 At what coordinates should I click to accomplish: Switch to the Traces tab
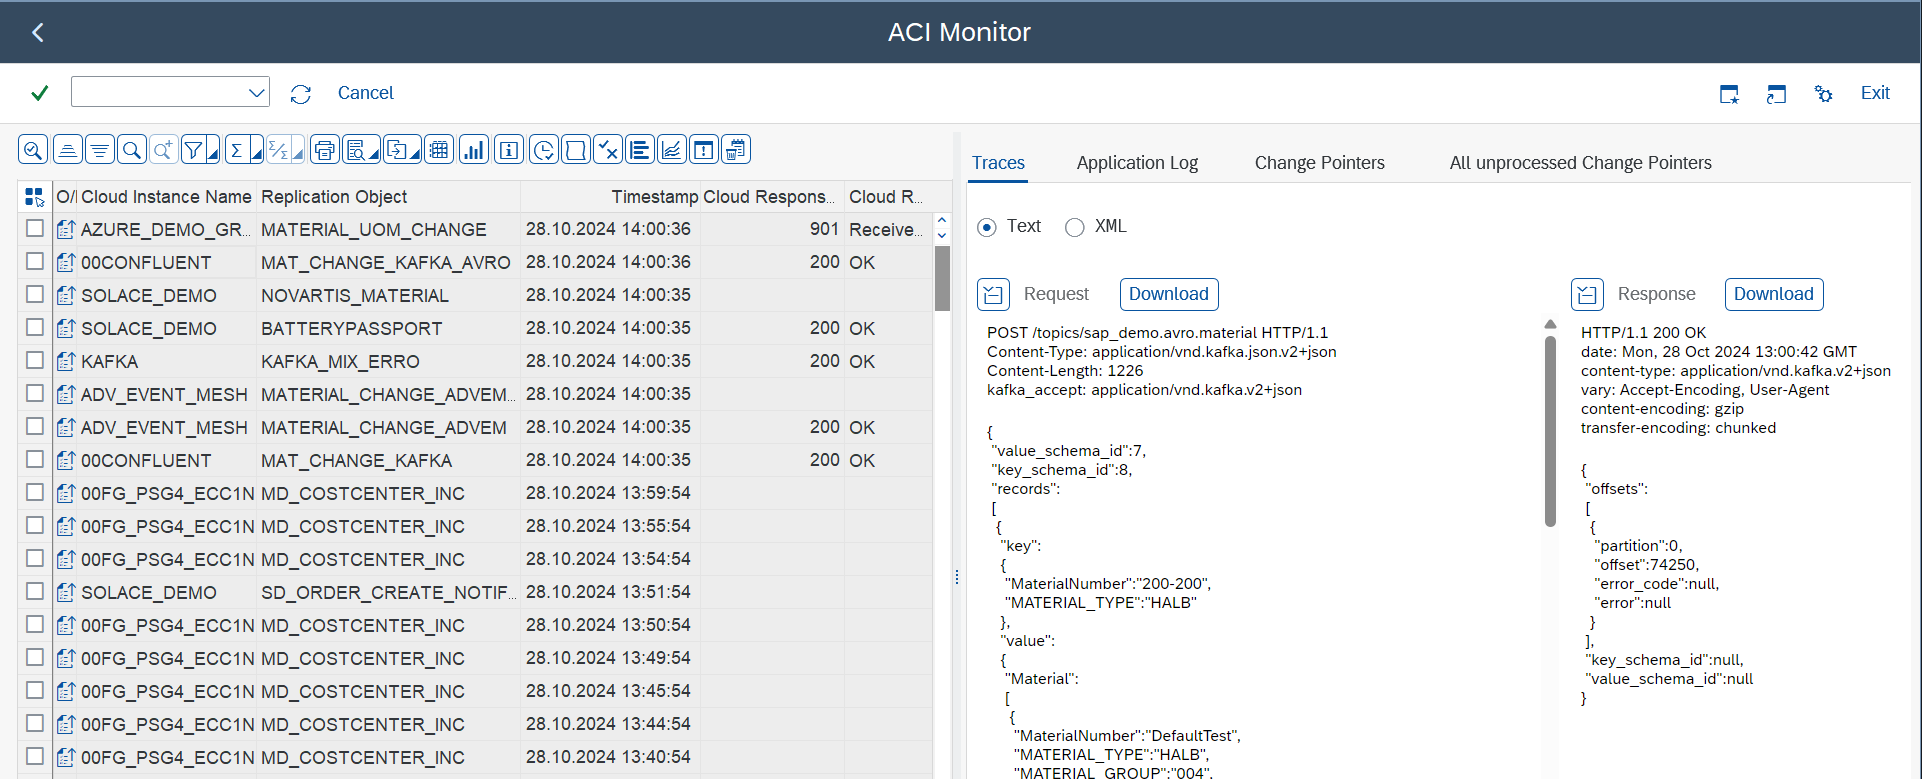998,163
